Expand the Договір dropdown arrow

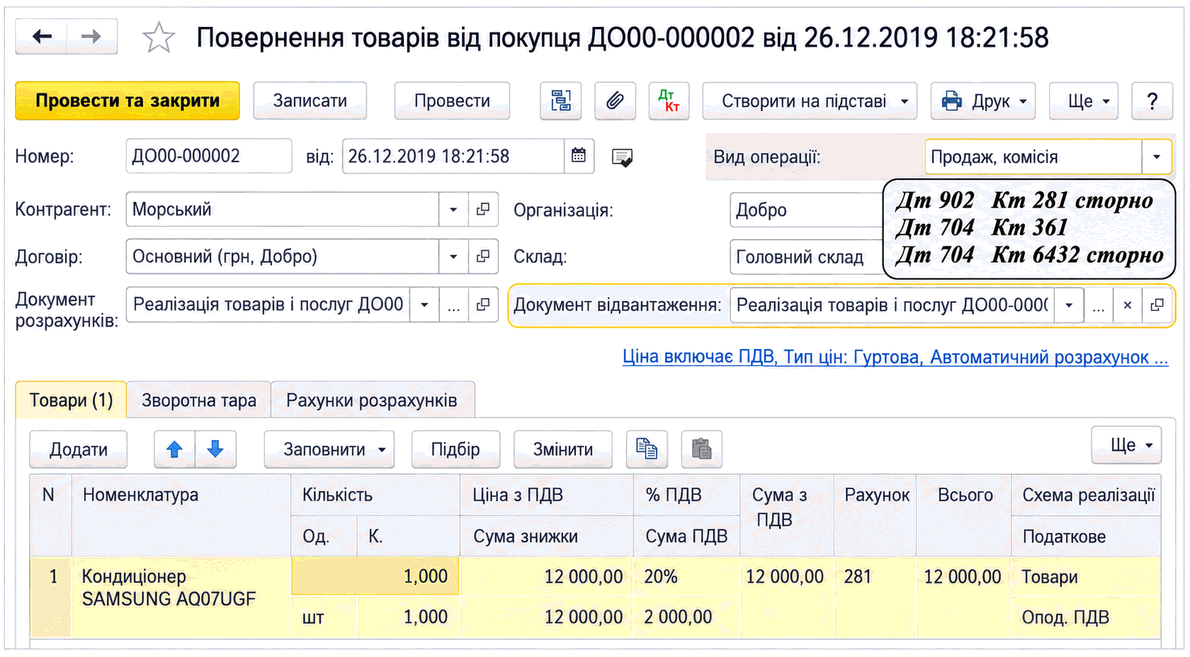pos(453,256)
